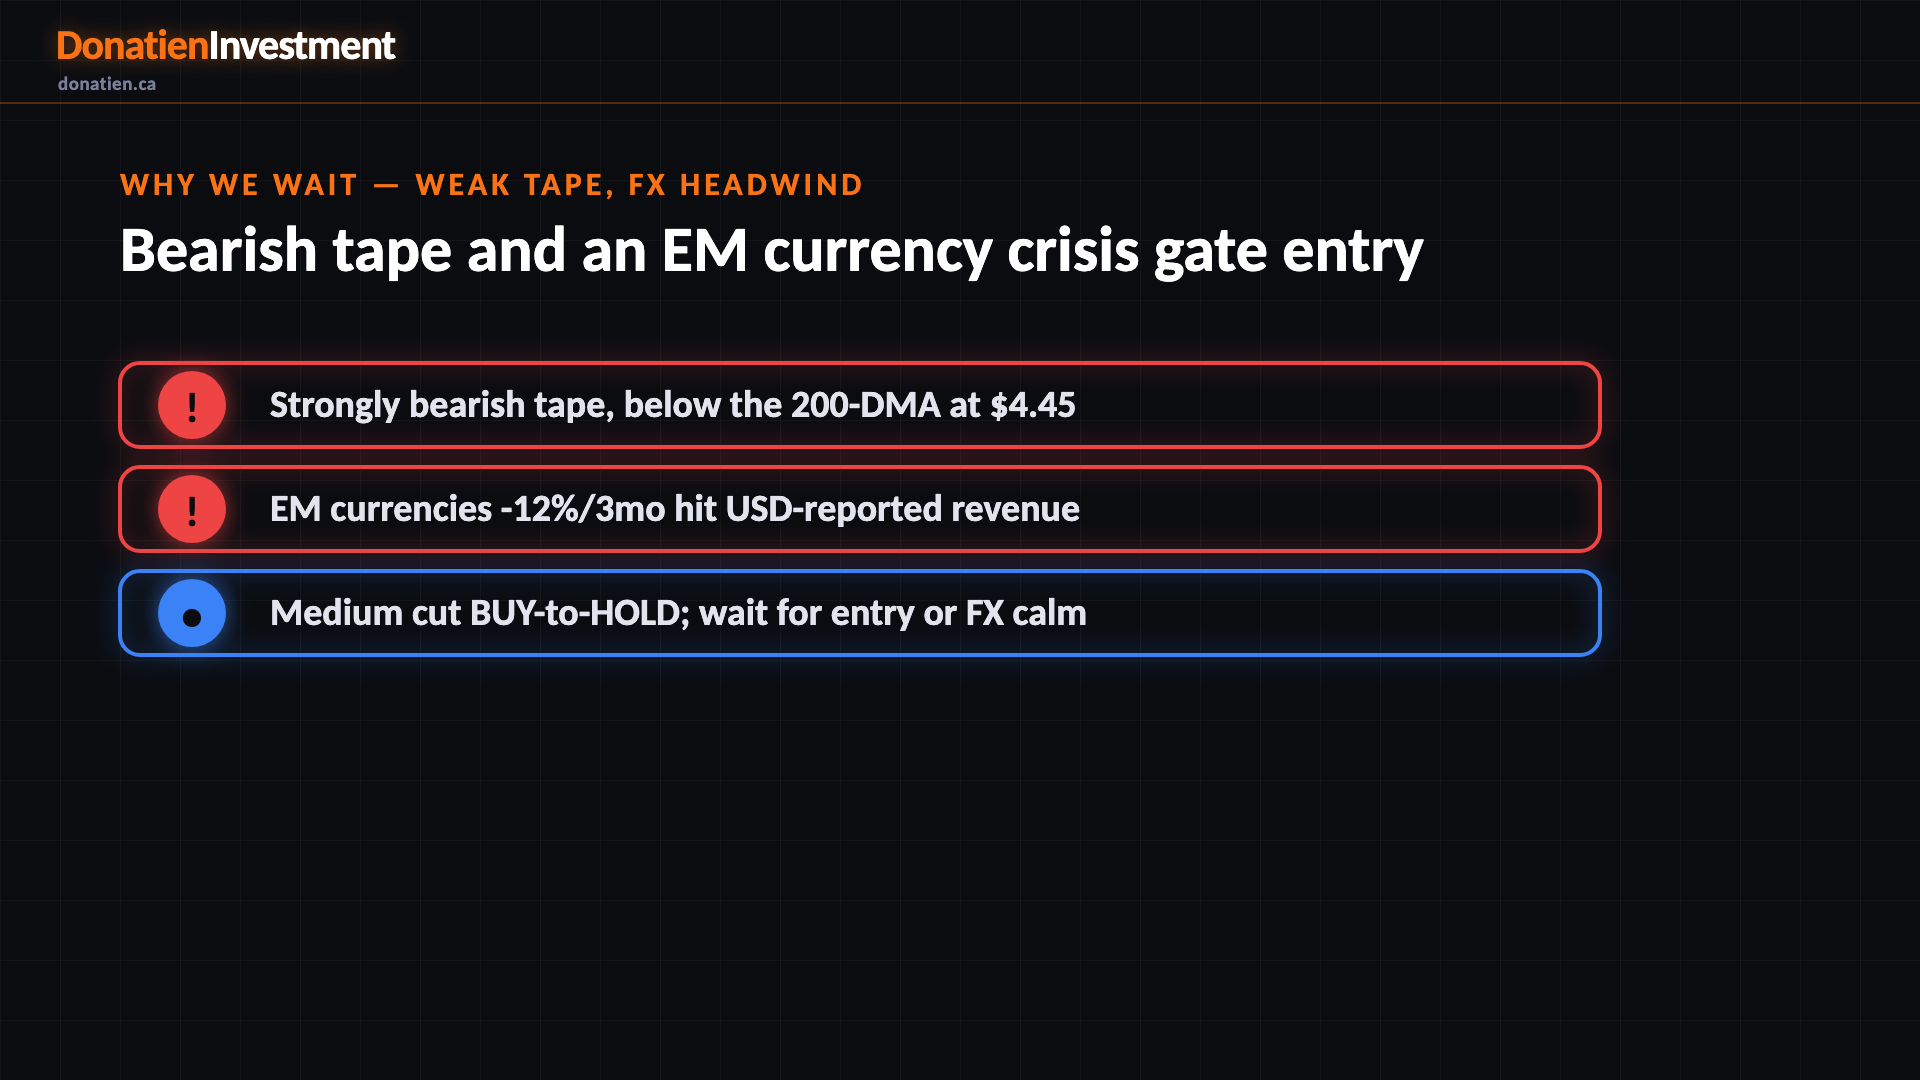Click 'gate entry' at the title end
Screen dimensions: 1920x1080
(1288, 251)
